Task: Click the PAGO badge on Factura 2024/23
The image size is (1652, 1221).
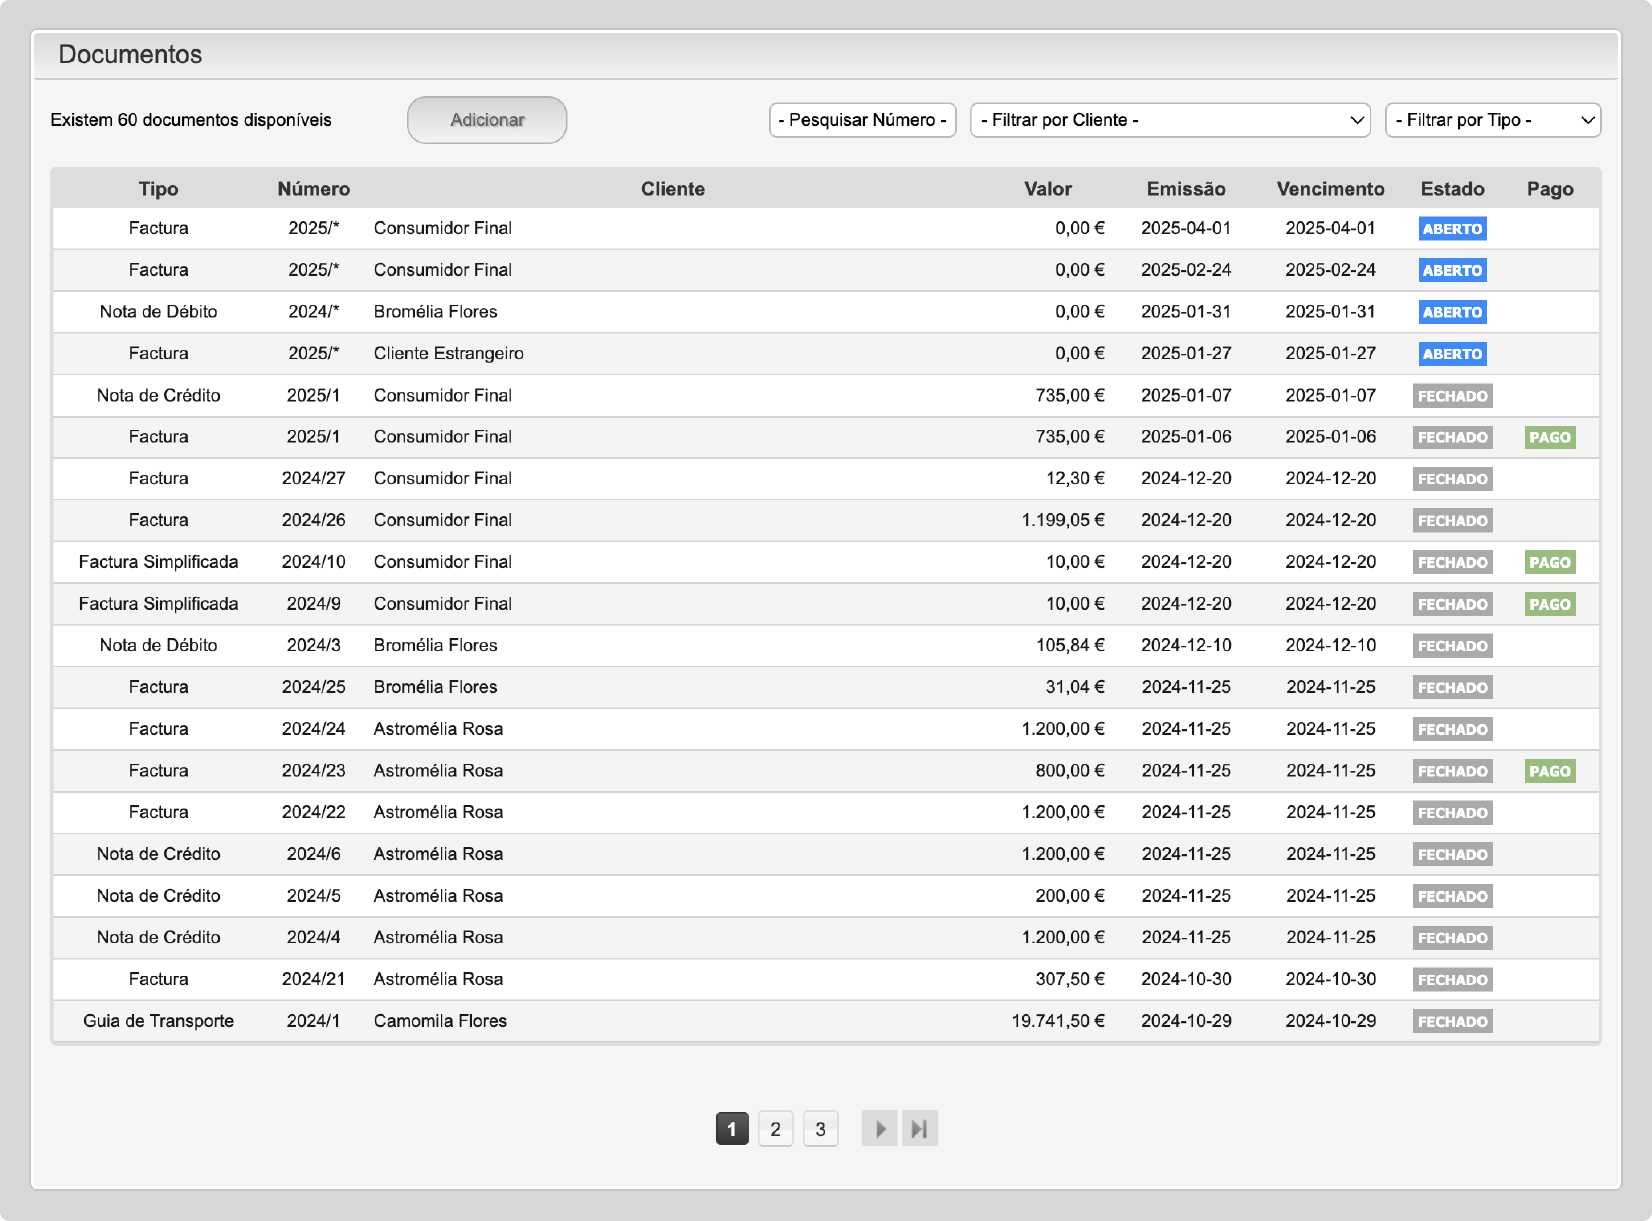Action: pos(1549,771)
